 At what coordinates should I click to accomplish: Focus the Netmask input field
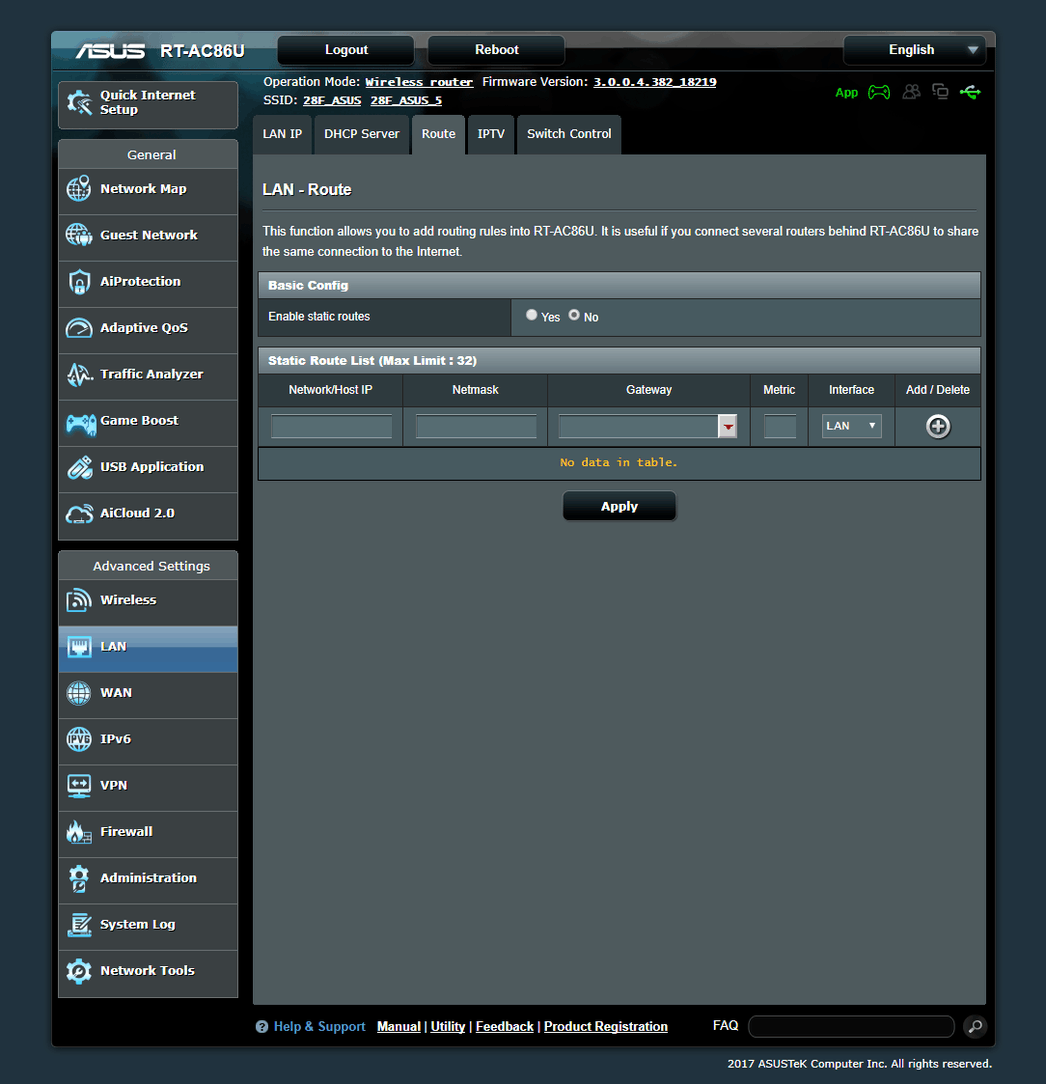tap(476, 426)
